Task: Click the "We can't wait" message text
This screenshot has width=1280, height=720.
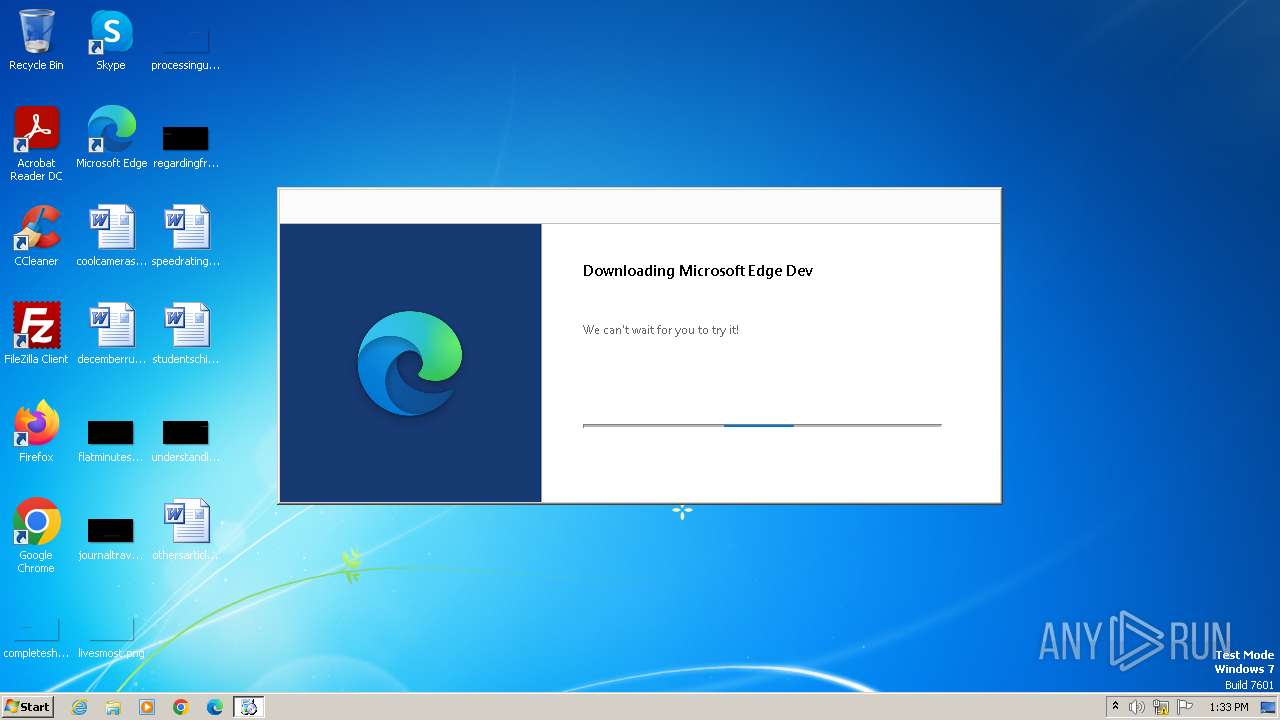Action: (x=661, y=330)
